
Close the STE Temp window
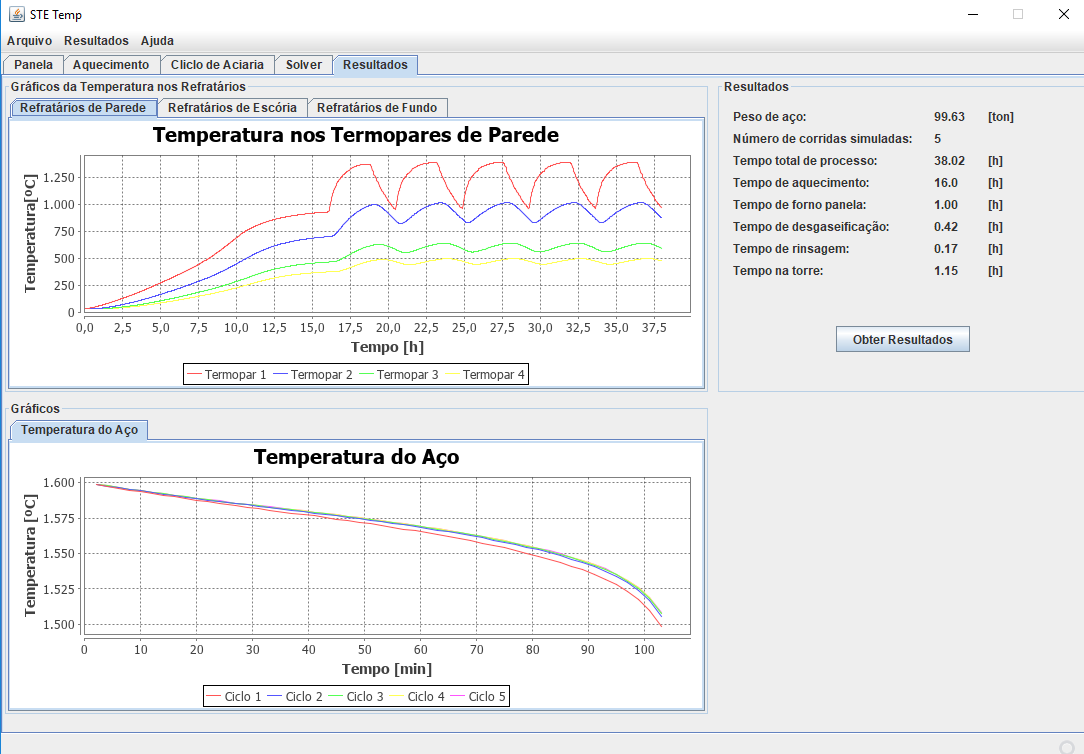pyautogui.click(x=1063, y=14)
